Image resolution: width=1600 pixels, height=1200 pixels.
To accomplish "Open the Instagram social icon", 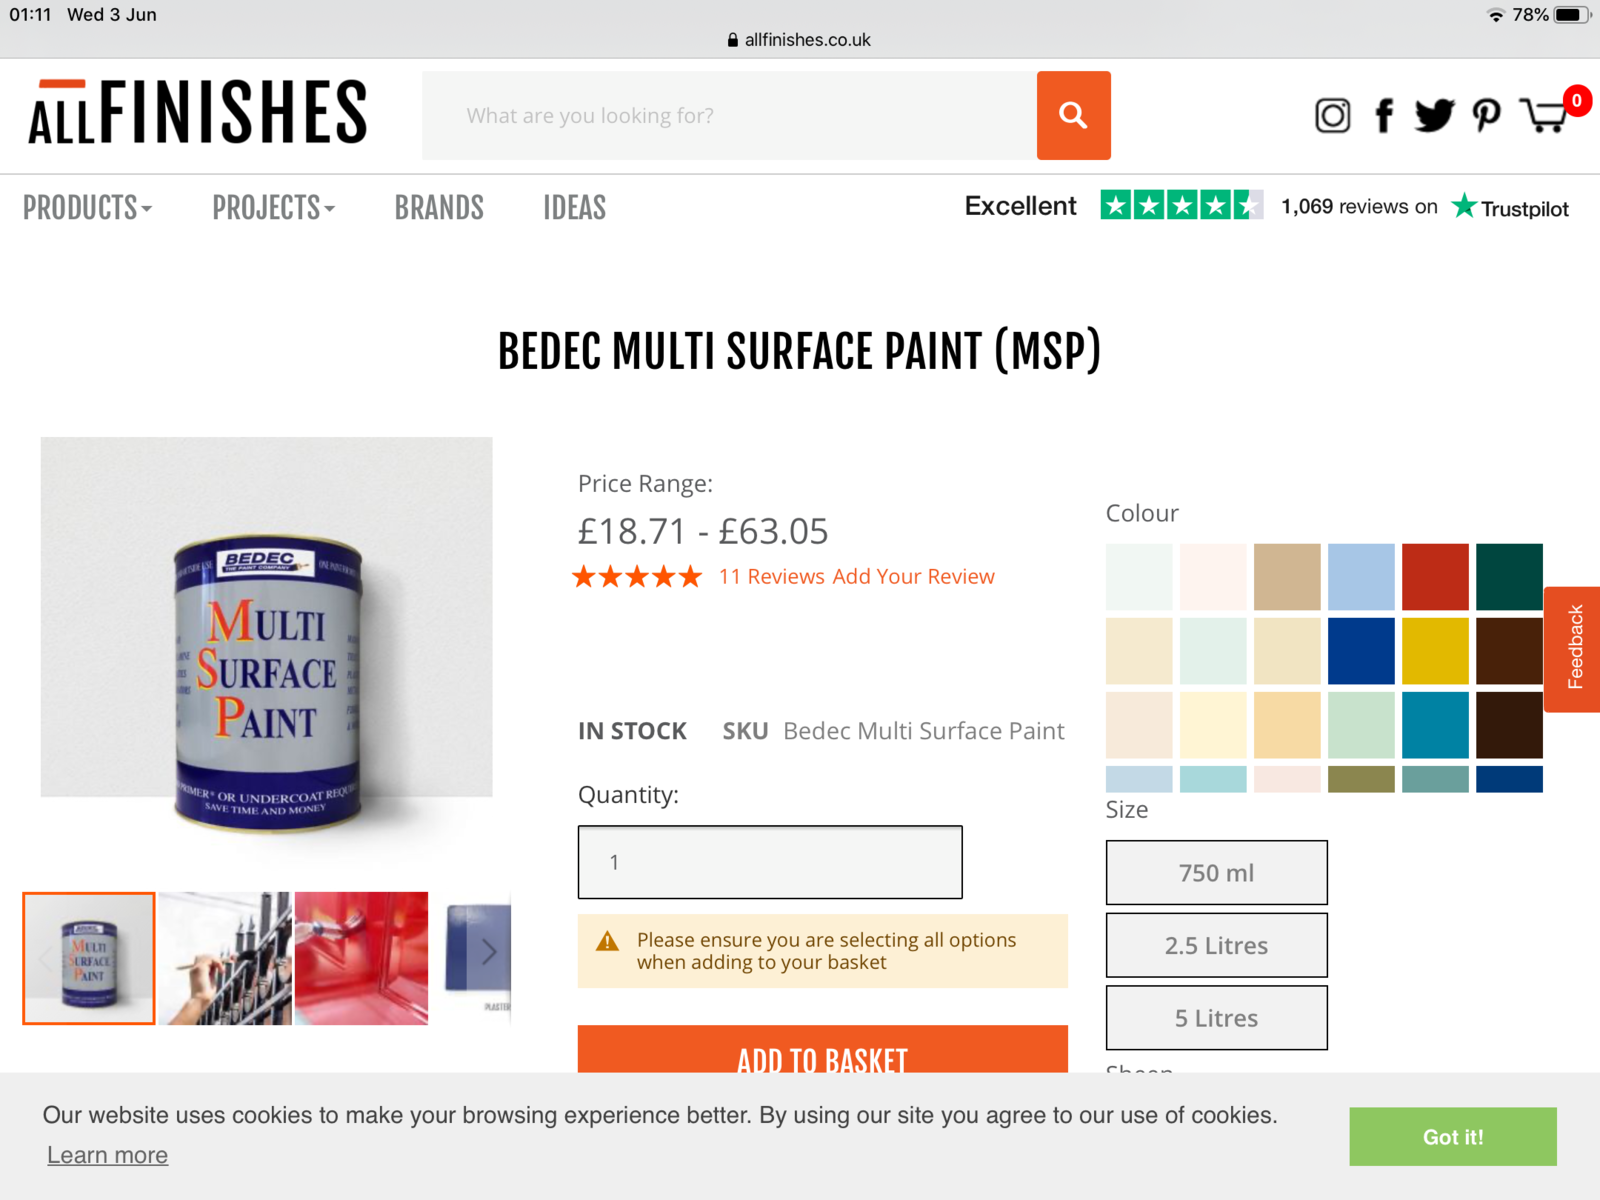I will click(x=1332, y=116).
